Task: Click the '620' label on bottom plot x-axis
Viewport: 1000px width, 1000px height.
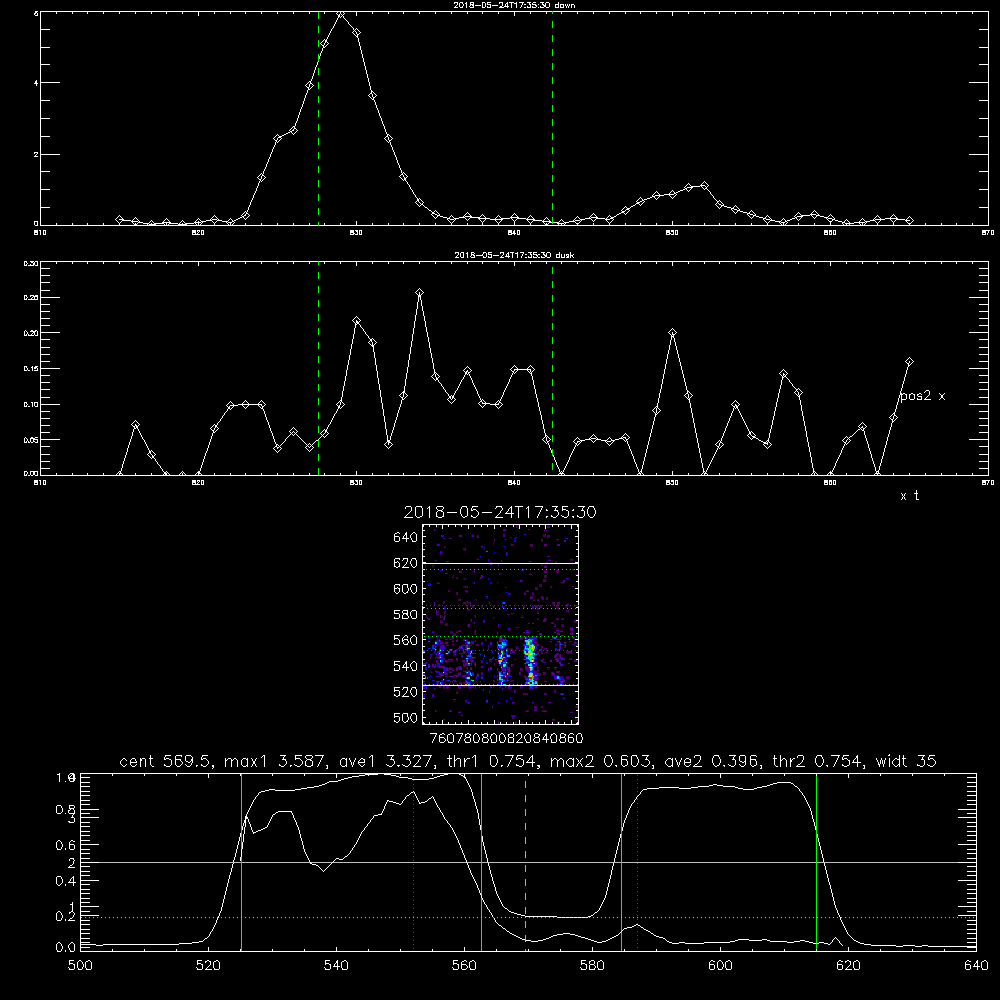Action: (849, 966)
